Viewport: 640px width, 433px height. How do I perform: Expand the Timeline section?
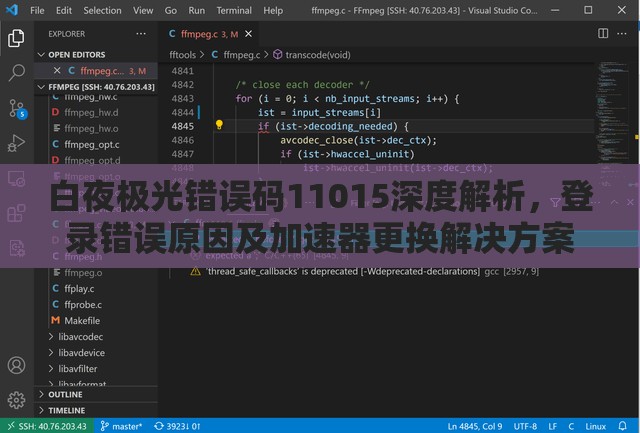(67, 411)
